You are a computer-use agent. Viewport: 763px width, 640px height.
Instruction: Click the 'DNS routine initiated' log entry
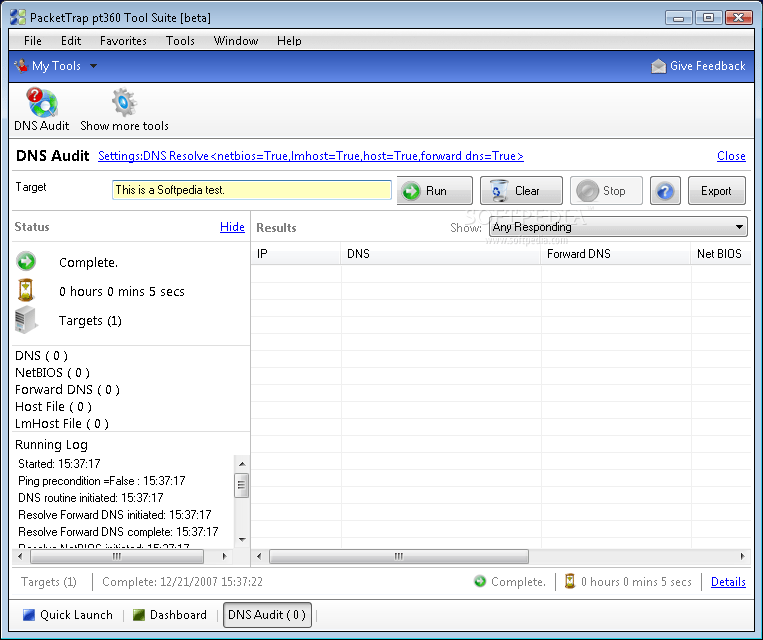(91, 497)
